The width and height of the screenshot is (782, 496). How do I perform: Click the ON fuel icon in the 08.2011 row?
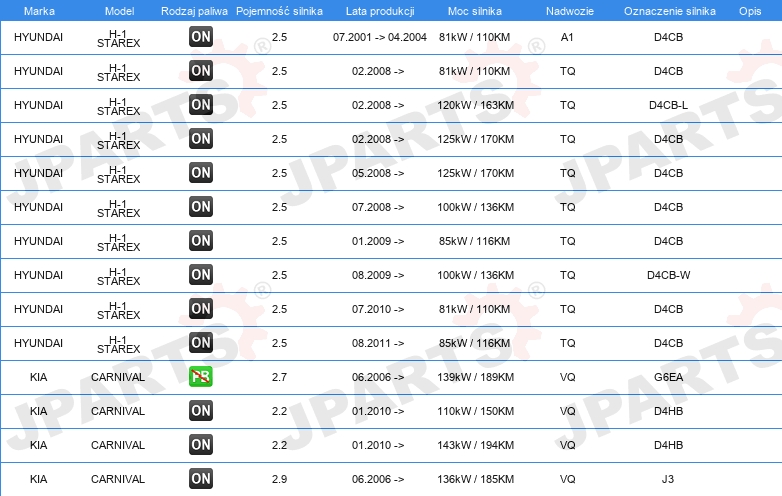[201, 343]
